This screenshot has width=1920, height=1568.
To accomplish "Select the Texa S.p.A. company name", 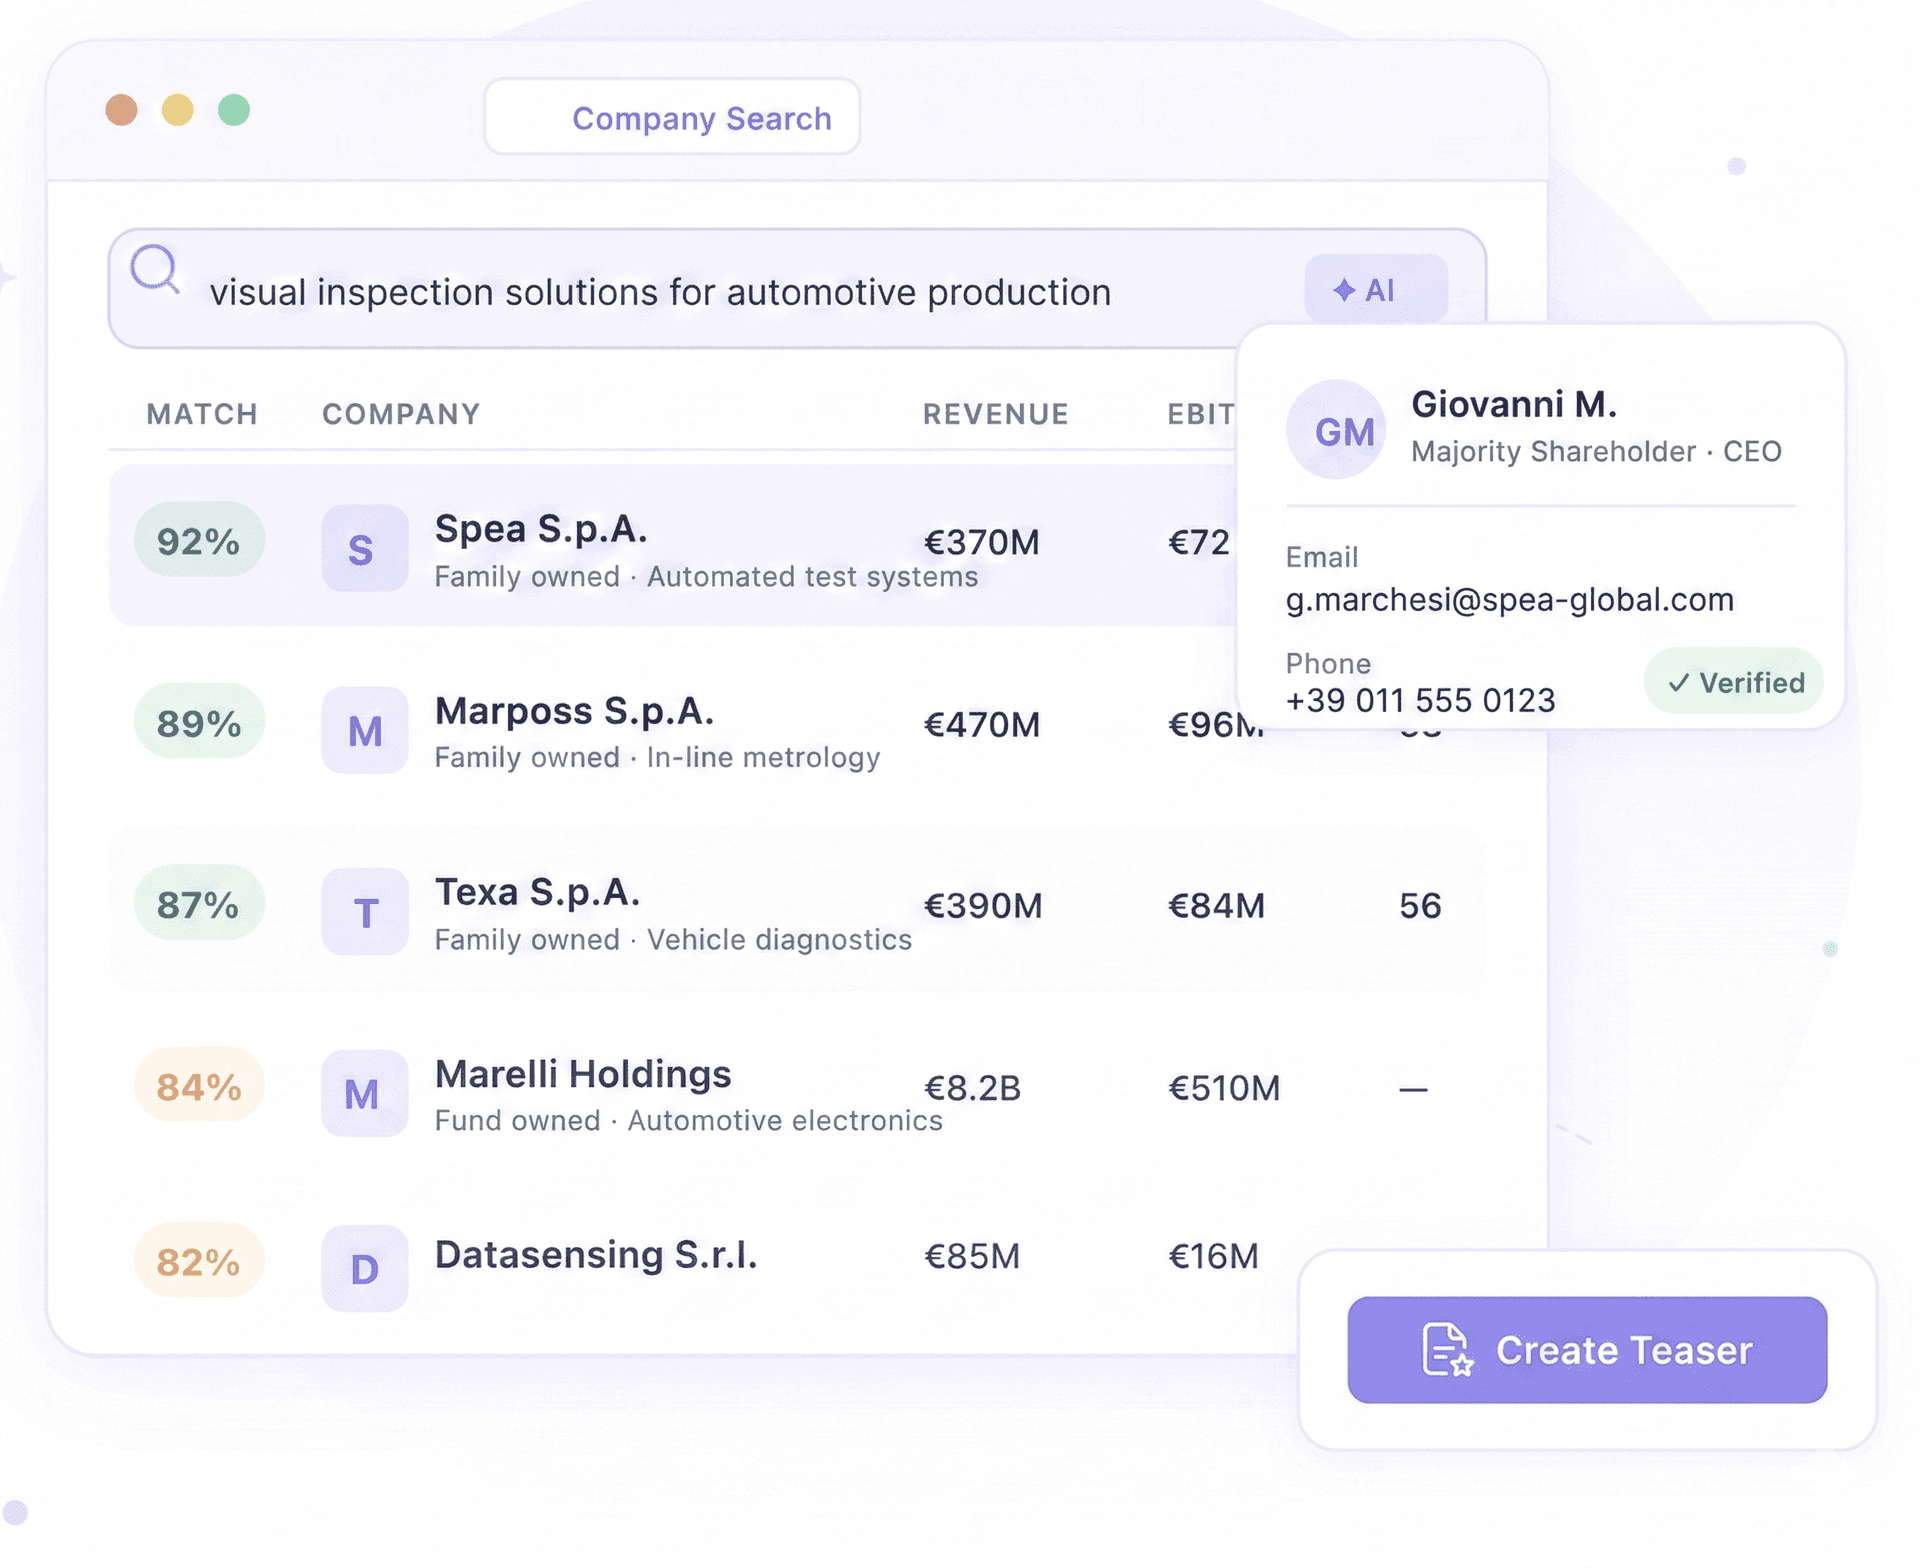I will pyautogui.click(x=537, y=891).
